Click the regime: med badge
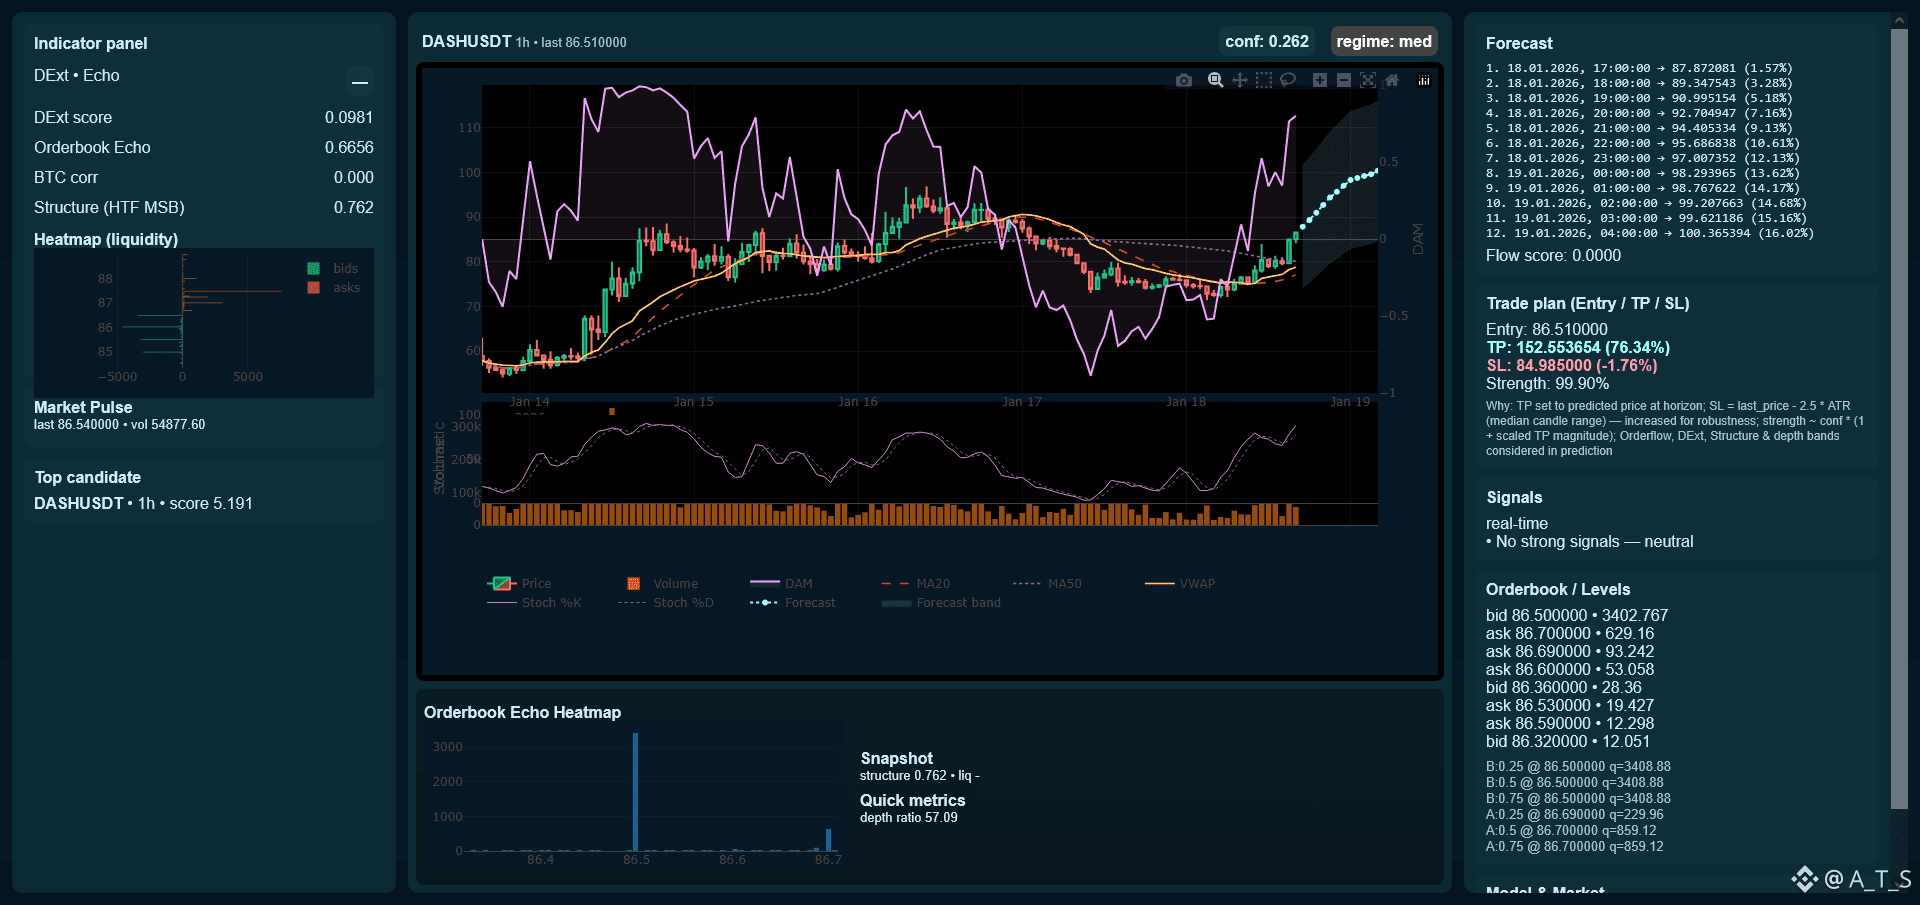The width and height of the screenshot is (1920, 905). (x=1383, y=41)
